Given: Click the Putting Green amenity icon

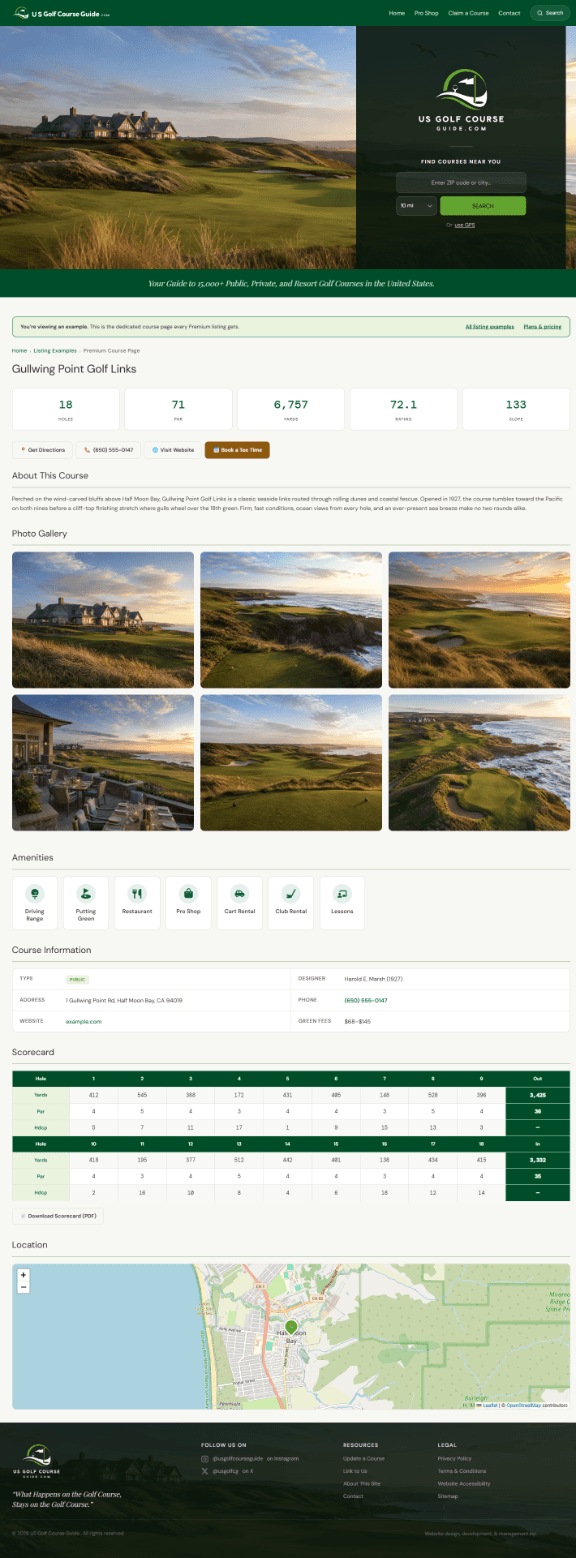Looking at the screenshot, I should tap(86, 893).
